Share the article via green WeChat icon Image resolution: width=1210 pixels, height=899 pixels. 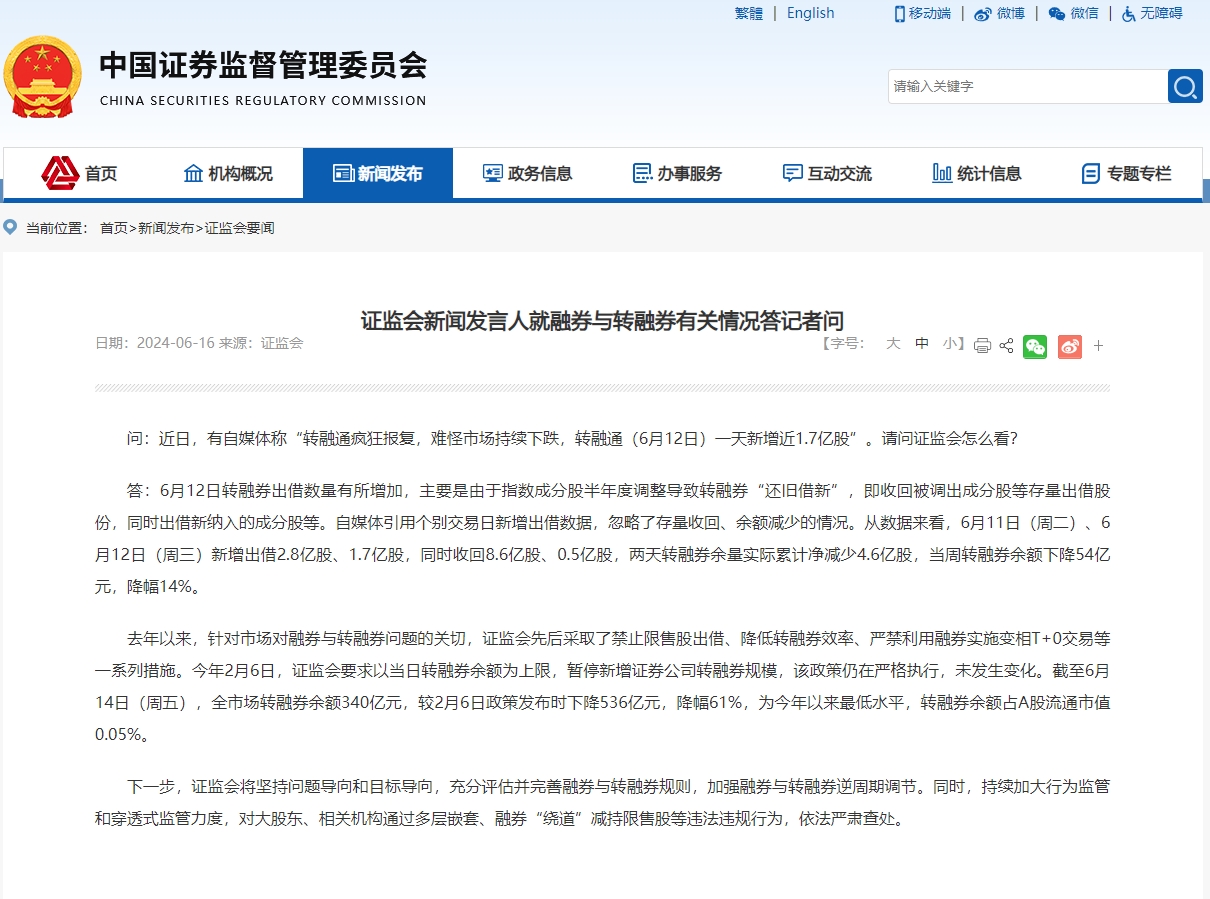click(x=1035, y=346)
